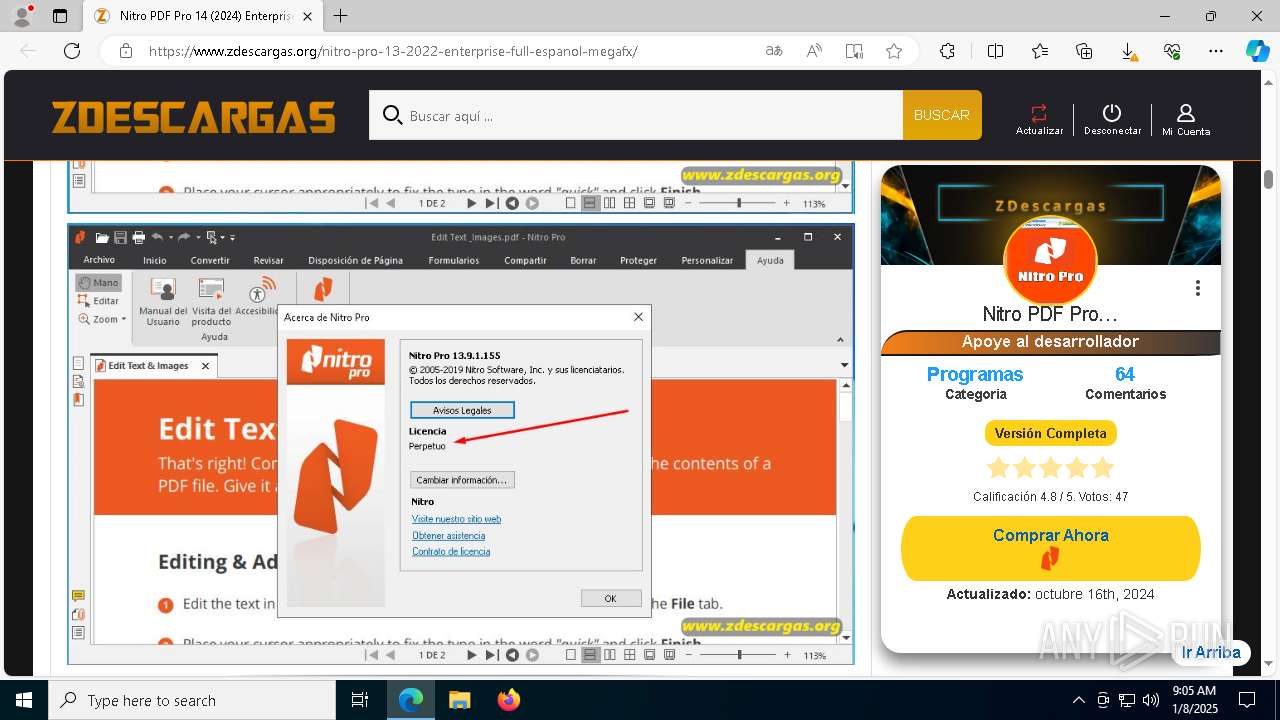Select the Proteger ribbon tab in the Nitro screenshot

[x=638, y=260]
